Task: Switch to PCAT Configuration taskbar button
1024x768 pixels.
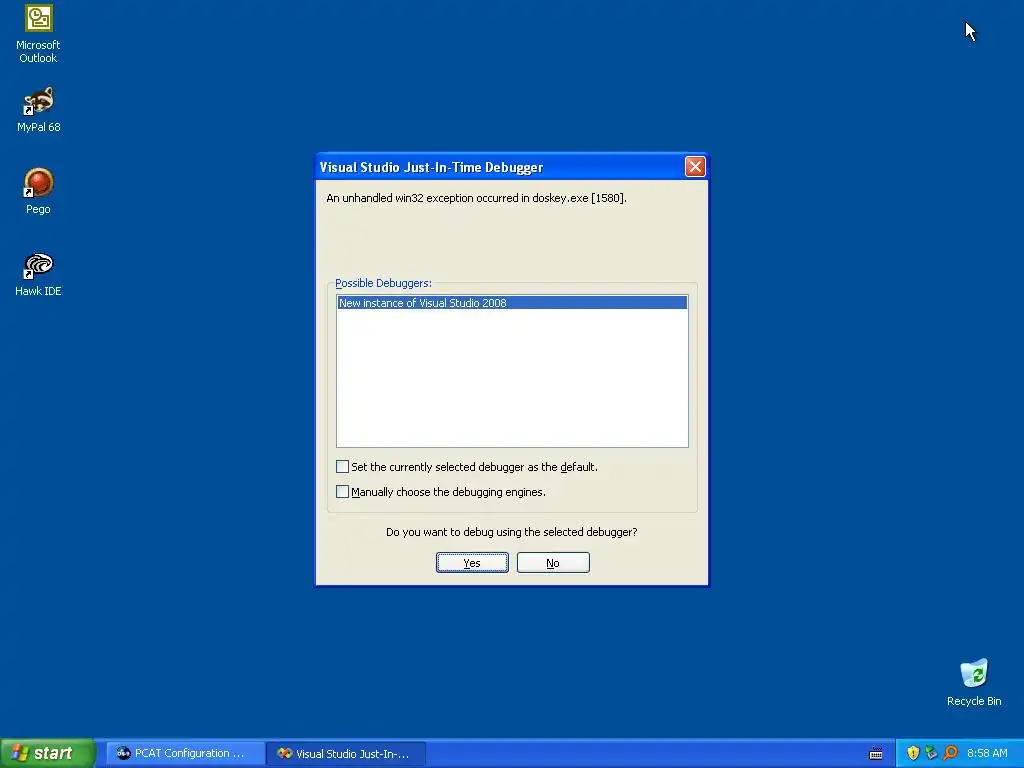Action: [184, 753]
